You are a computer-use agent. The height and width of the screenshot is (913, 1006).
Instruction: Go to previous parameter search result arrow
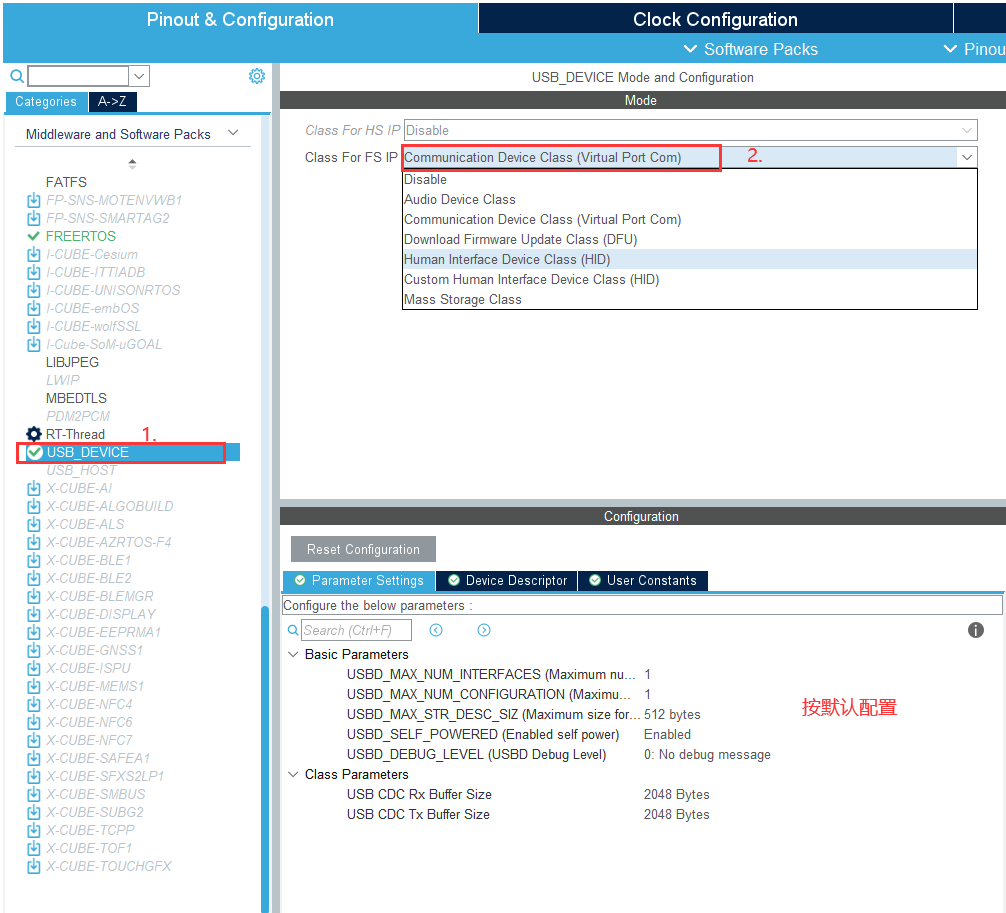pyautogui.click(x=436, y=630)
